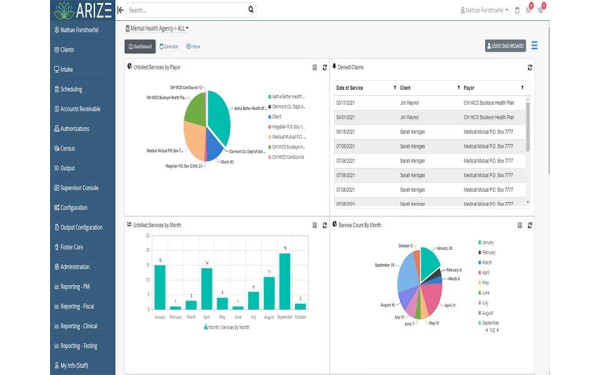Open Accounts Receivable in the sidebar
The image size is (600, 375).
(x=78, y=109)
